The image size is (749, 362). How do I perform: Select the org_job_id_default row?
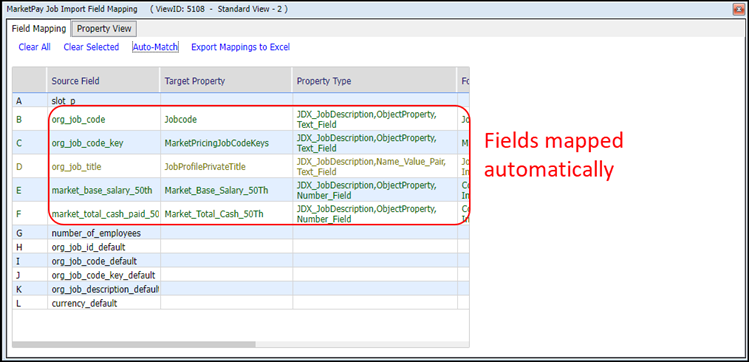(x=241, y=247)
